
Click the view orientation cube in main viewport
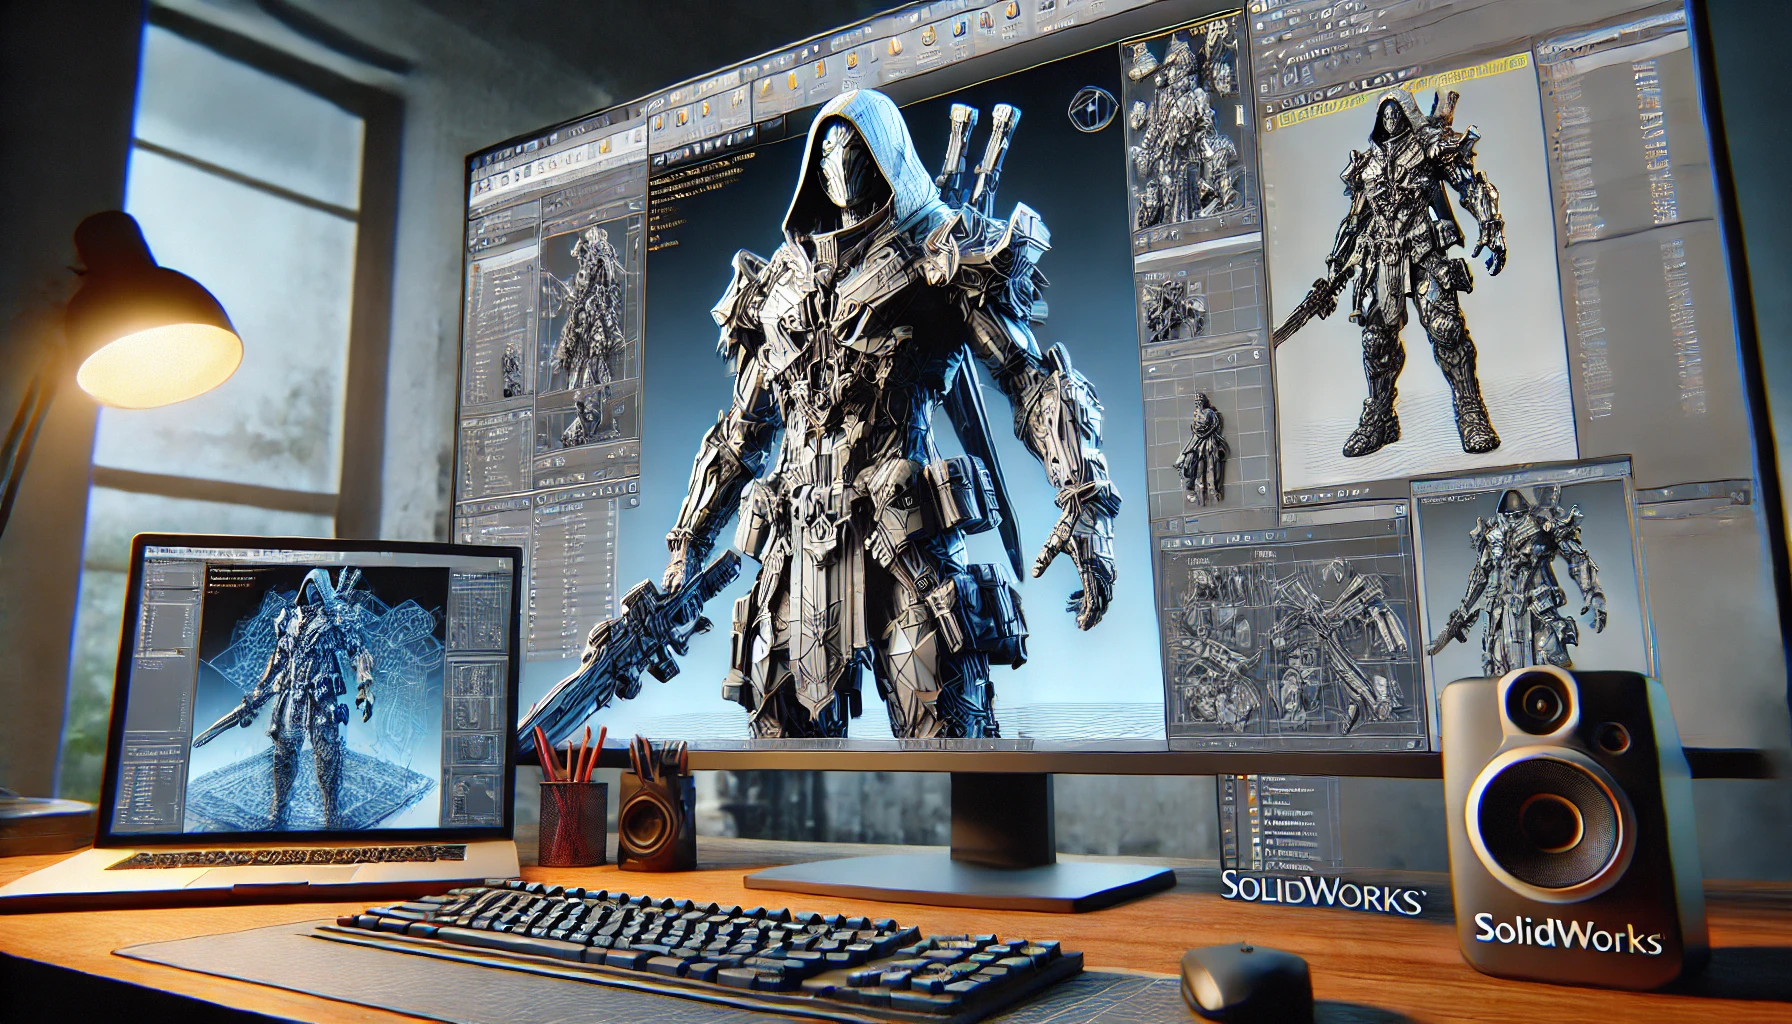click(1091, 109)
